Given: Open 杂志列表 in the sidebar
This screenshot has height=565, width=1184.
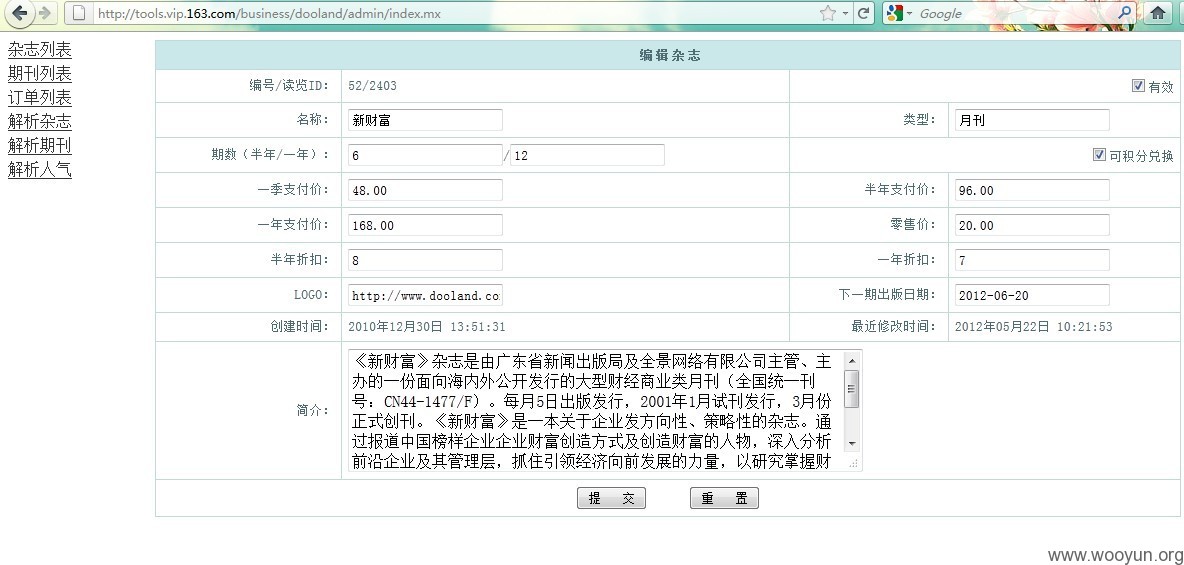Looking at the screenshot, I should point(40,50).
